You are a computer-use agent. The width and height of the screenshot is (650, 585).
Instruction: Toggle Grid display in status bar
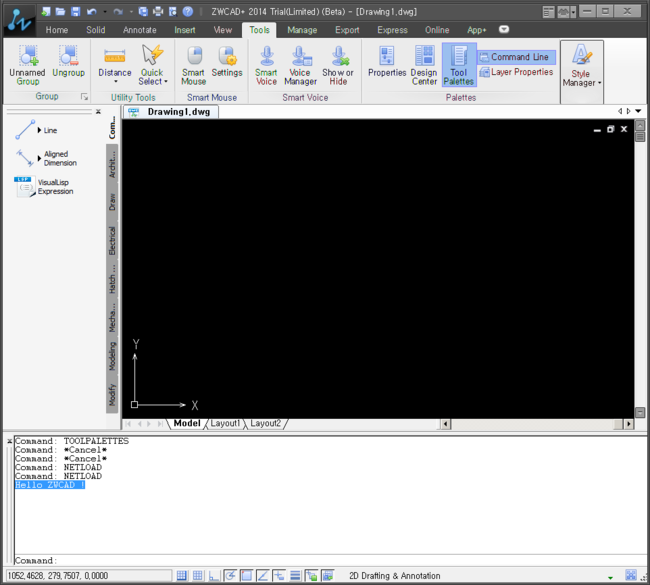pyautogui.click(x=198, y=575)
